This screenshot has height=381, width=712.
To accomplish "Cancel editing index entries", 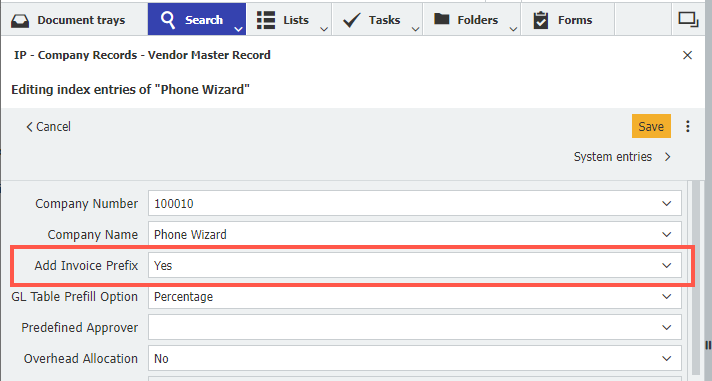I will click(48, 127).
